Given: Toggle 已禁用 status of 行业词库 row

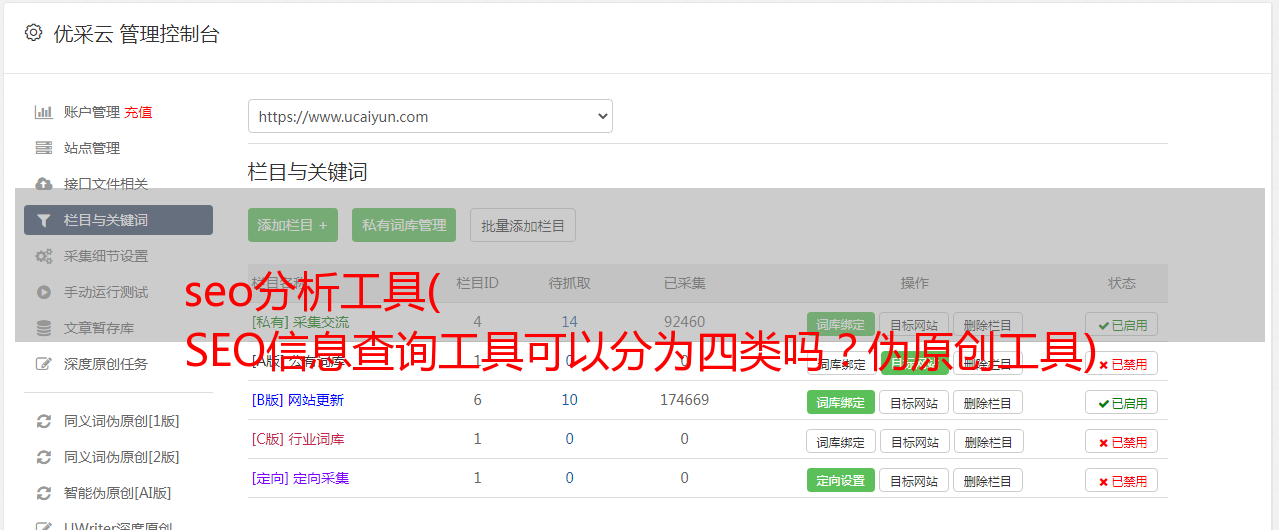Looking at the screenshot, I should 1122,441.
